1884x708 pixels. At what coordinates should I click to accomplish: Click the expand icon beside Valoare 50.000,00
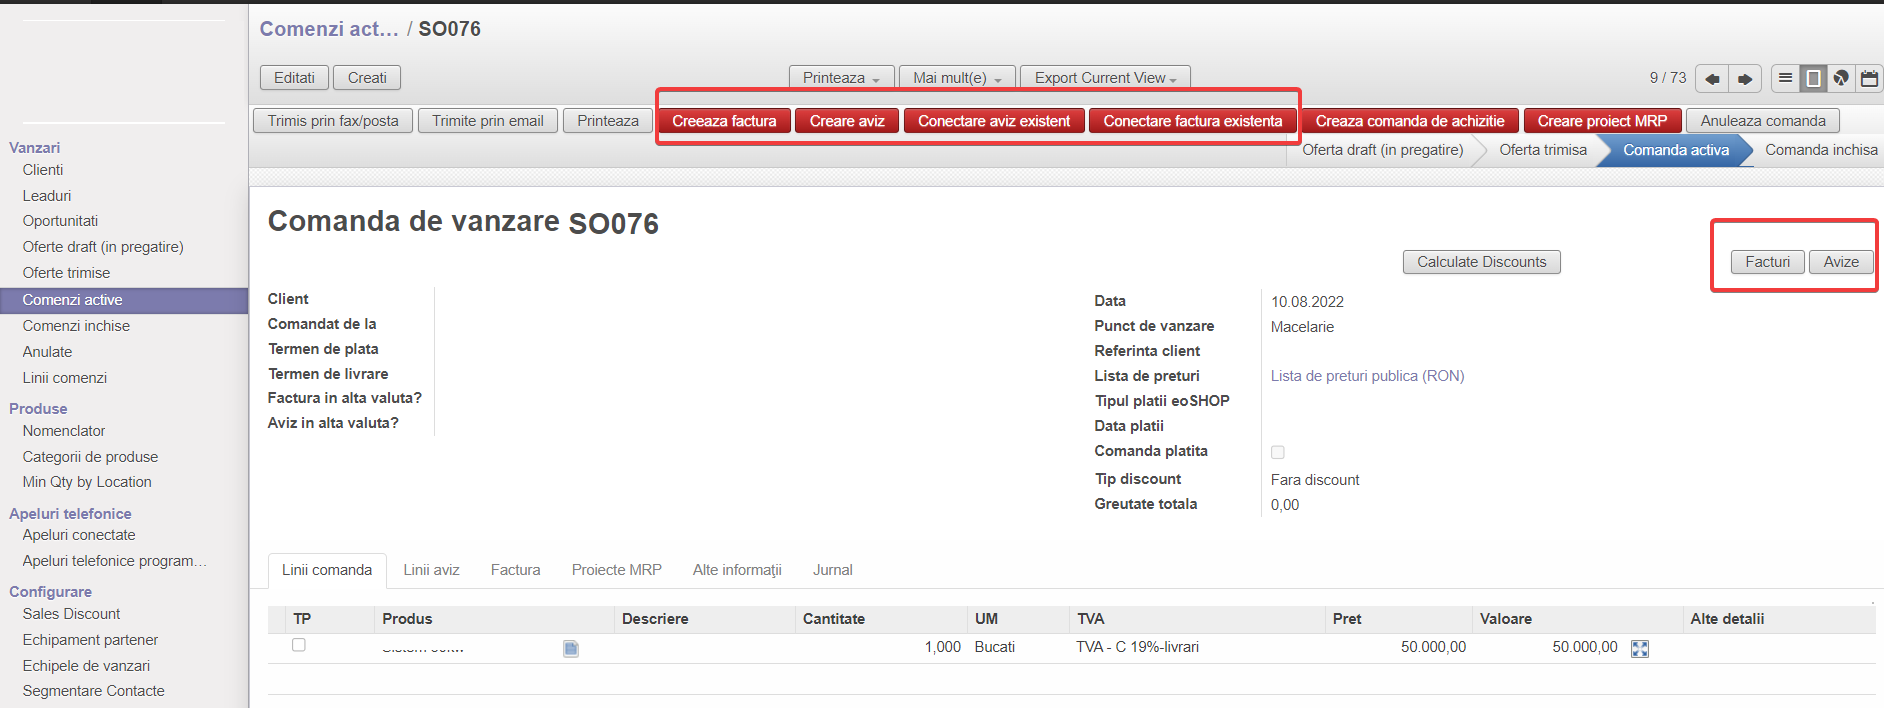[x=1640, y=649]
